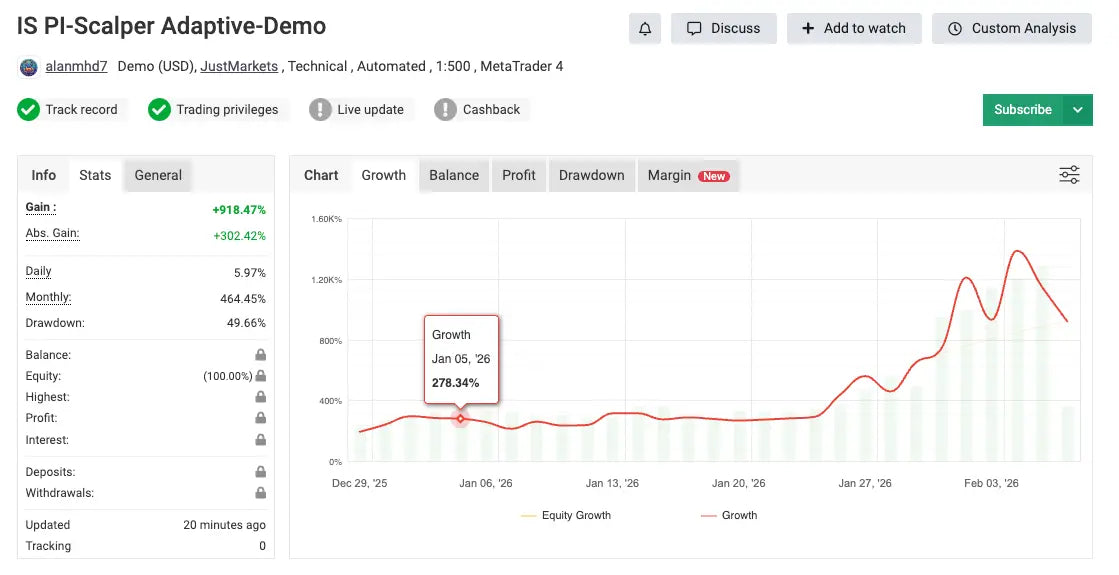Screen dimensions: 1119x575
Task: Click alanmhd7 user avatar
Action: pyautogui.click(x=28, y=67)
